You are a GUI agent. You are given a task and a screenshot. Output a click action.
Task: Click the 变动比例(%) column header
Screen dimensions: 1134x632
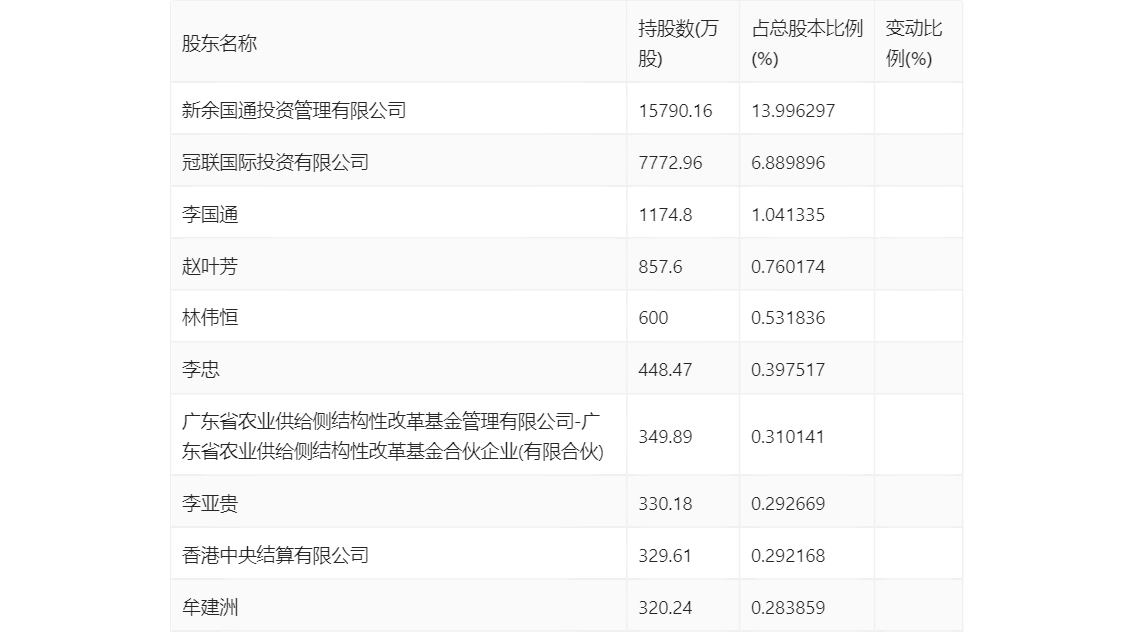click(914, 43)
